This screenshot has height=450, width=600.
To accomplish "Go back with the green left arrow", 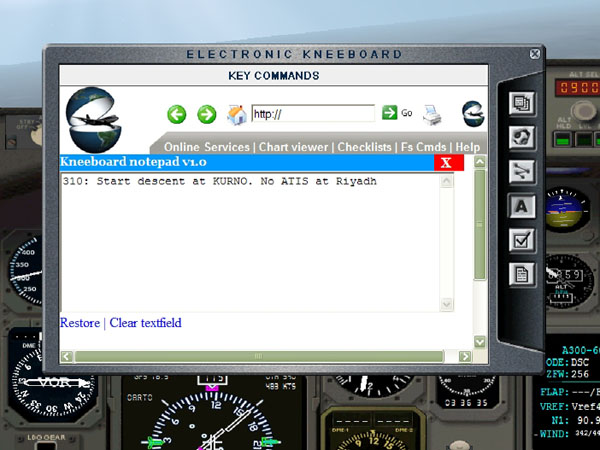I will click(177, 114).
